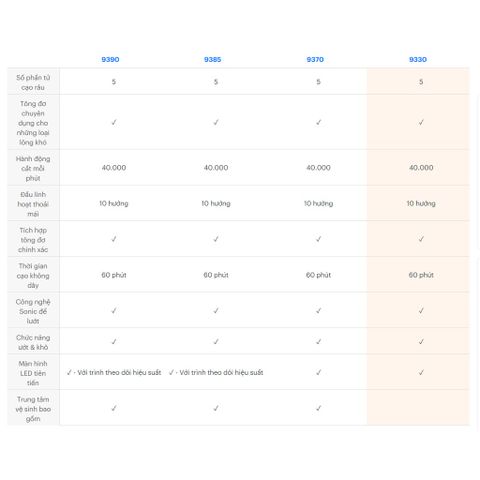Select 9390 'Với trình theo dõi hiệu suất' cell
480x480 pixels.
(x=114, y=372)
